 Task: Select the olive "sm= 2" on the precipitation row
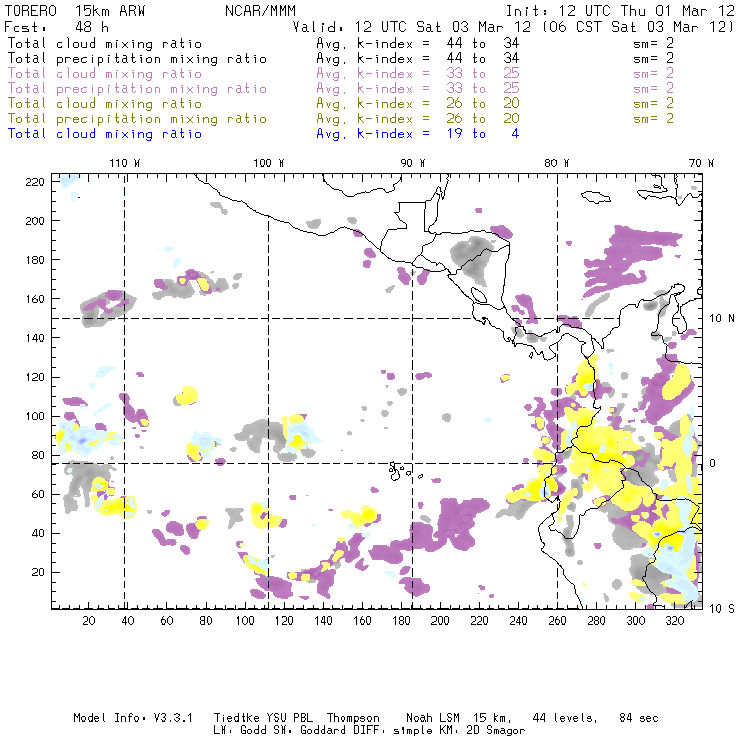[653, 118]
